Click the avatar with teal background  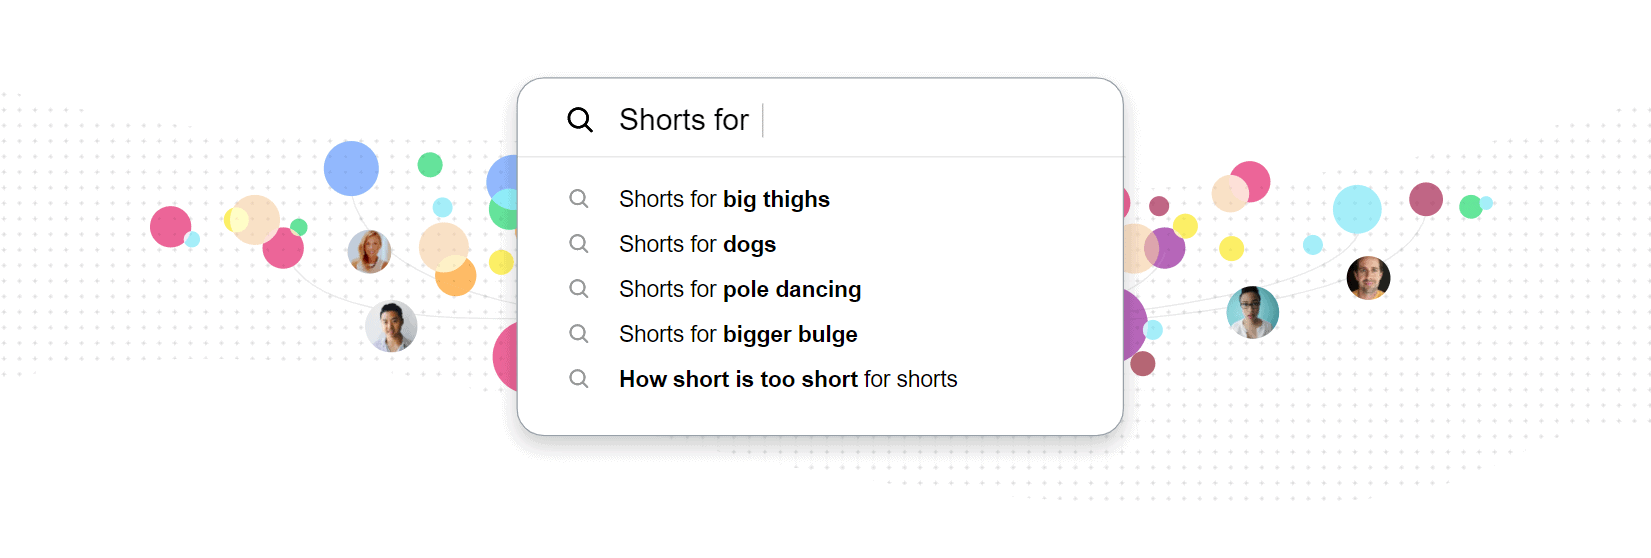tap(1252, 312)
